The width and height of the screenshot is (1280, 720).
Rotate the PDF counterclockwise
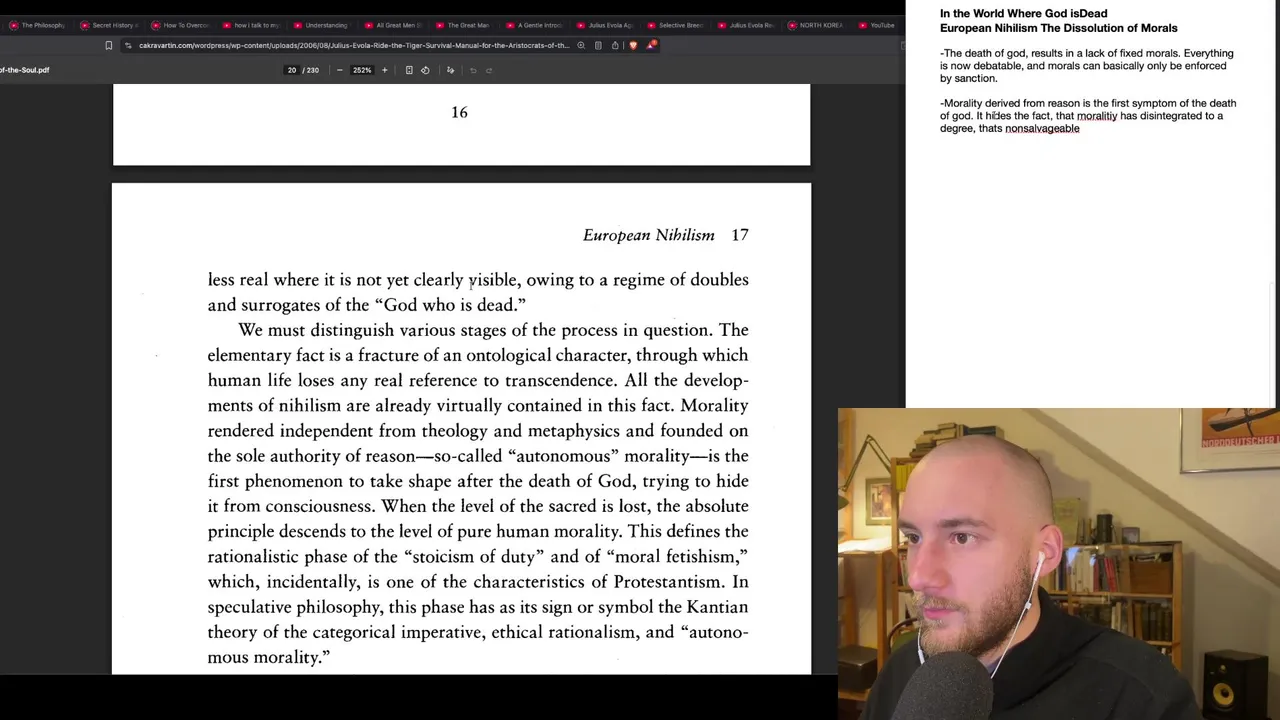(425, 70)
